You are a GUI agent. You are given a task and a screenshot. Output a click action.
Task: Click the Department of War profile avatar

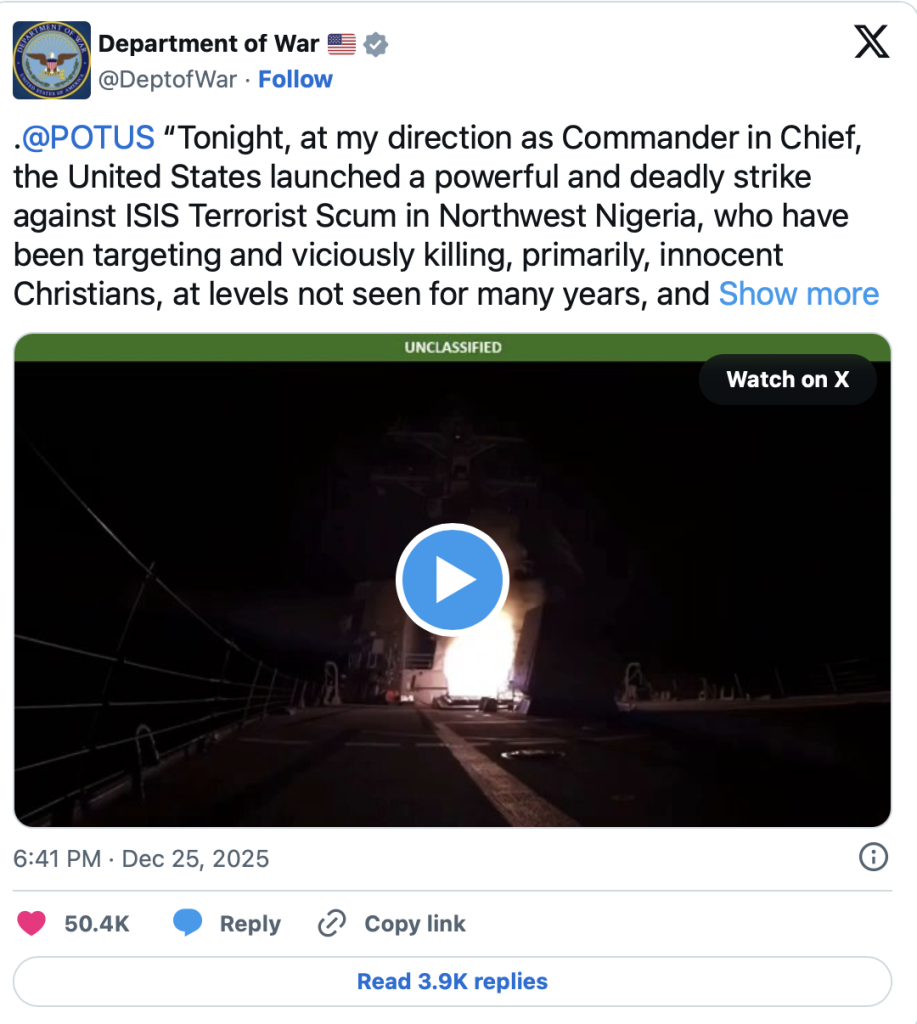point(51,60)
